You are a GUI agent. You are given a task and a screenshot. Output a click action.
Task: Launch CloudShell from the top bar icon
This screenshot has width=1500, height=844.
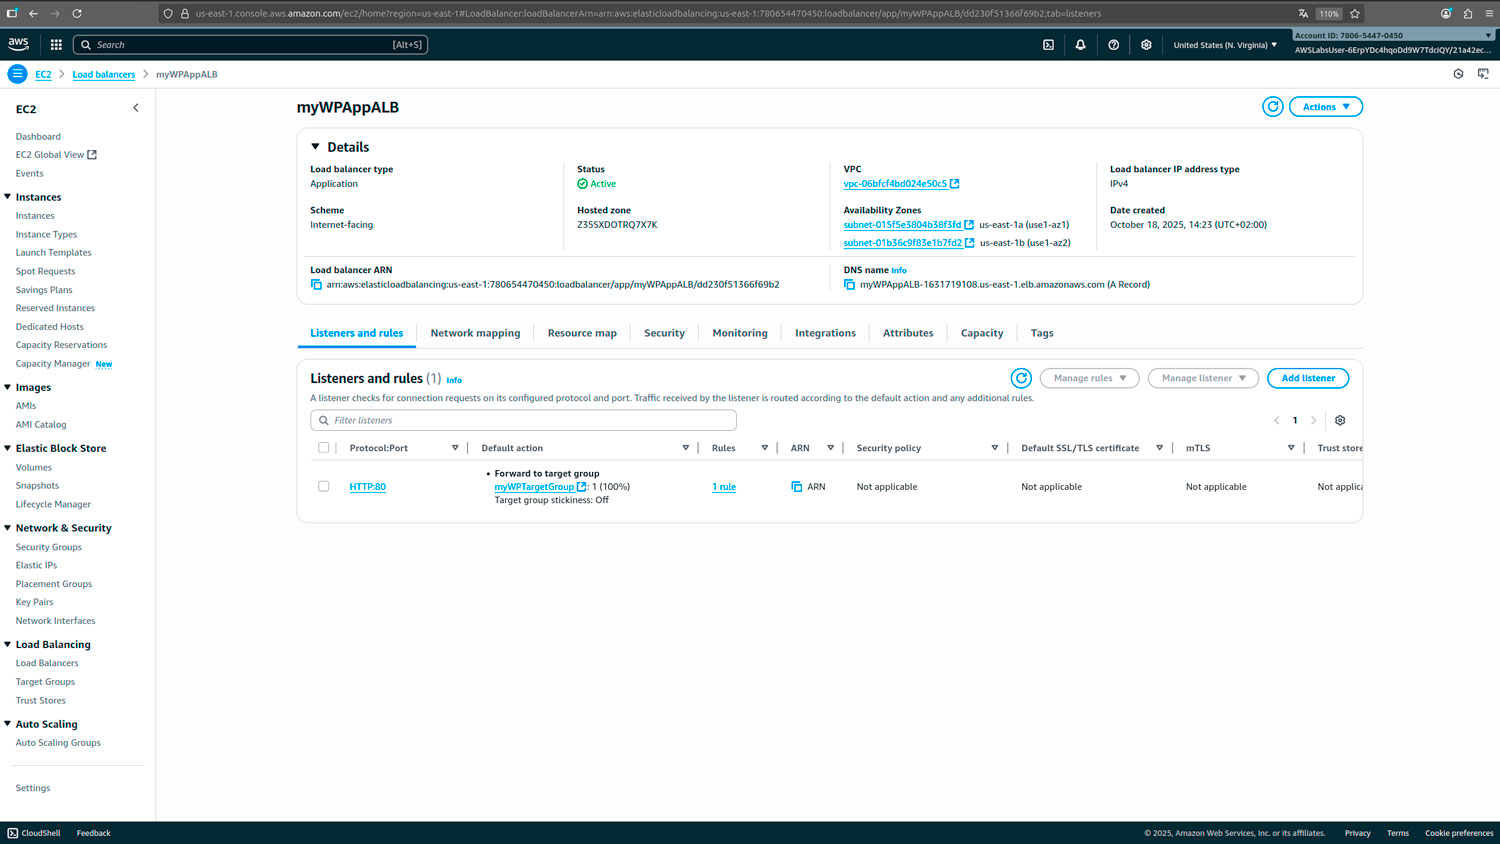[1048, 45]
